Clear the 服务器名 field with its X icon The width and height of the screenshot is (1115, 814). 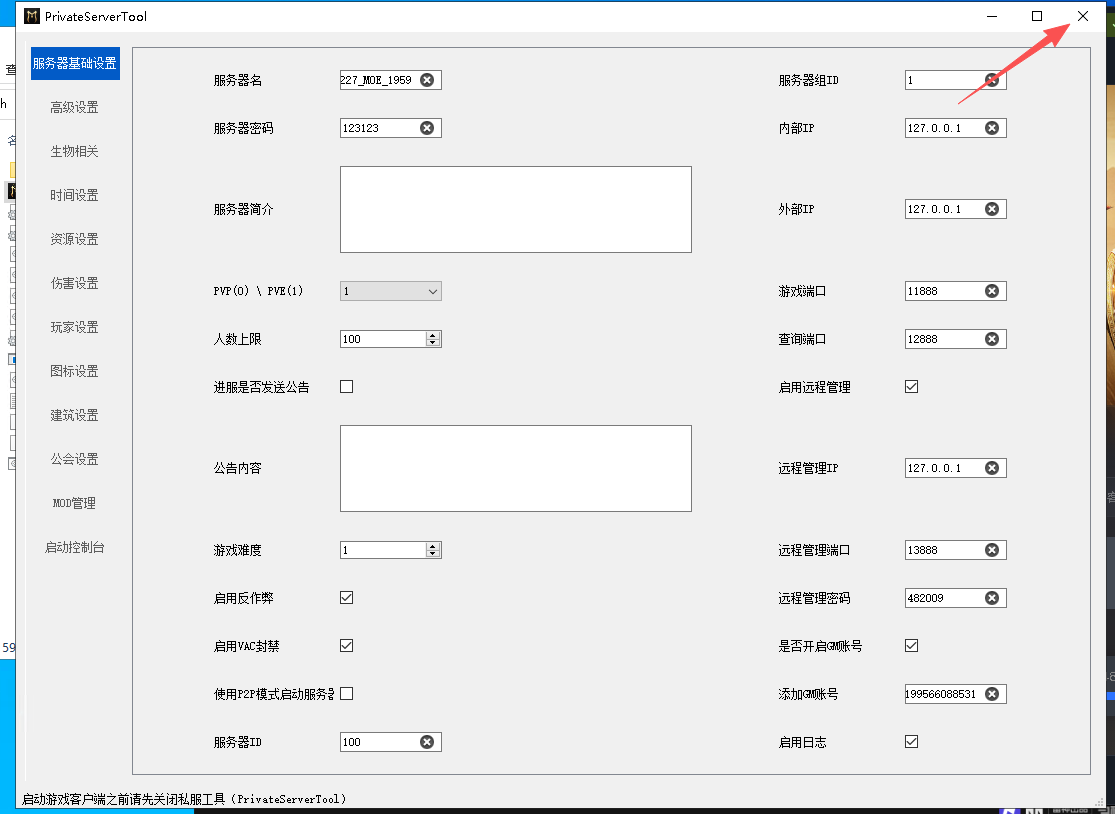pos(427,80)
